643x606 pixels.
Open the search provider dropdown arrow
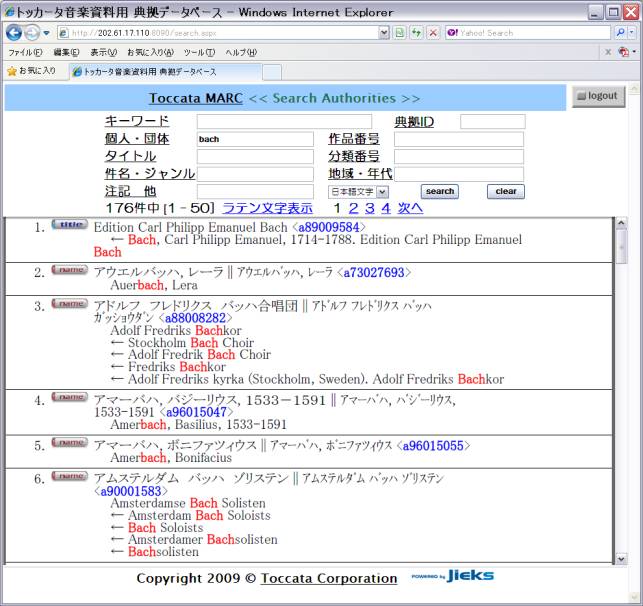(x=632, y=32)
